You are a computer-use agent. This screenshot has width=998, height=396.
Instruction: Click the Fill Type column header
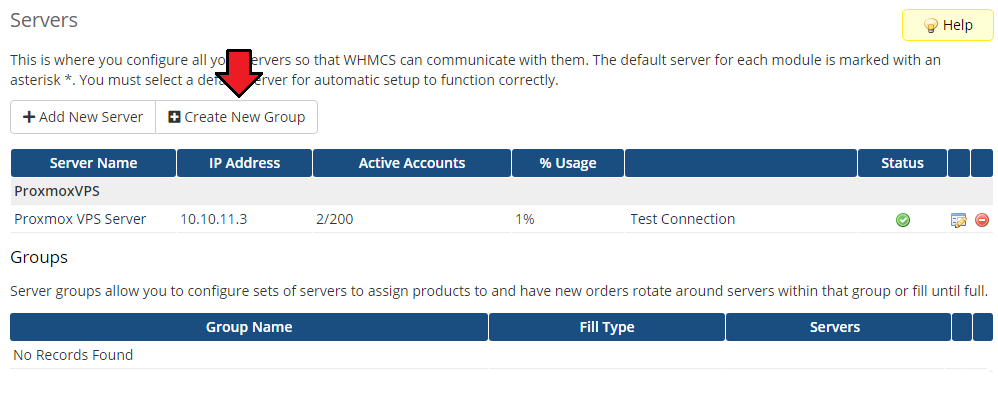[607, 327]
